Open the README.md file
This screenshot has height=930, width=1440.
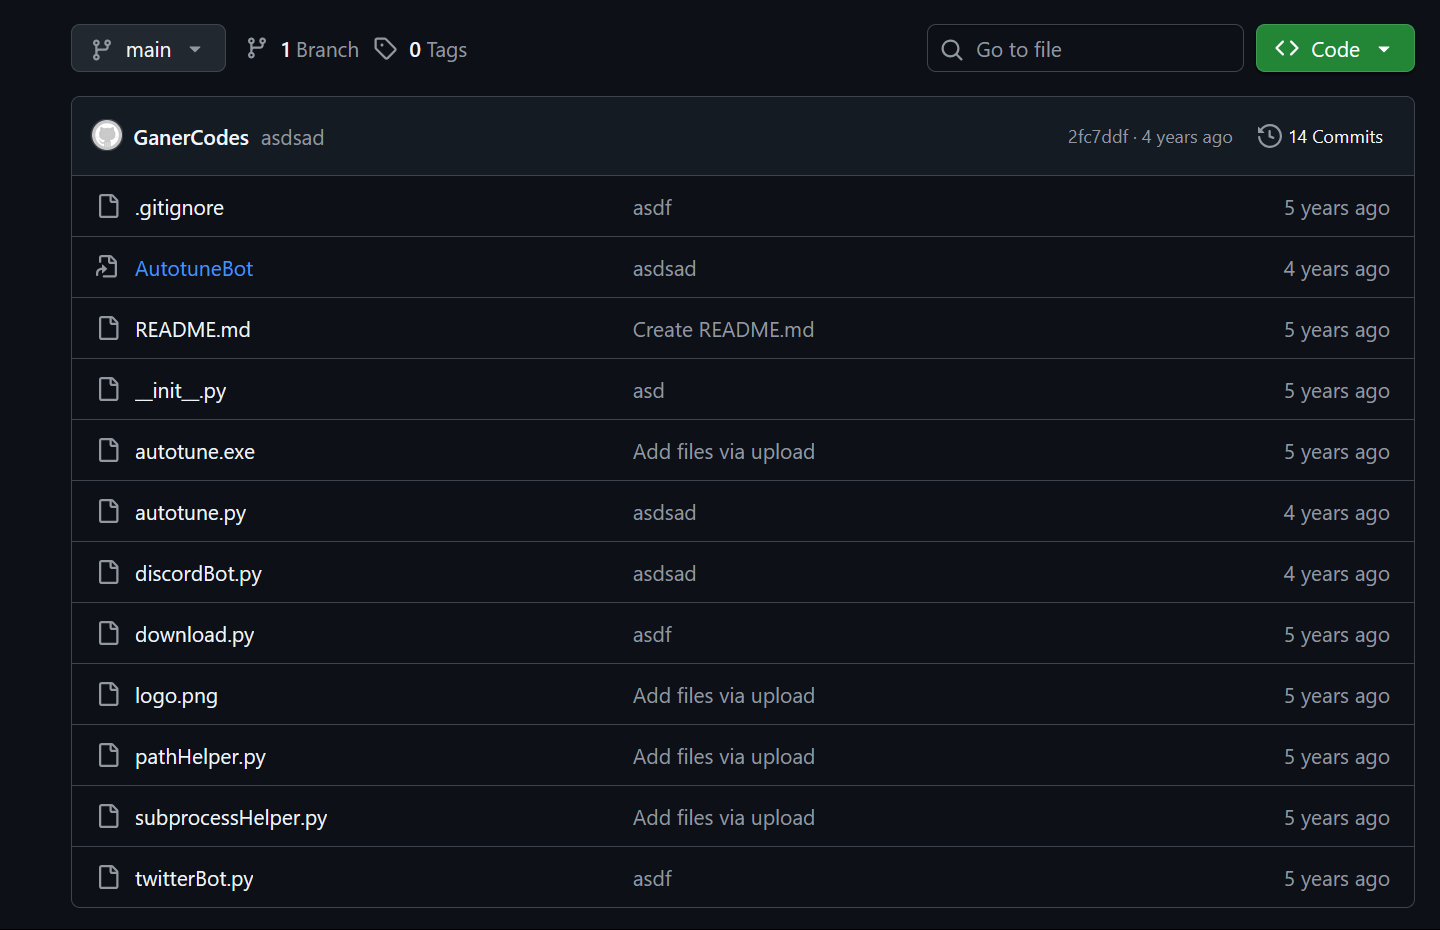[x=193, y=330]
